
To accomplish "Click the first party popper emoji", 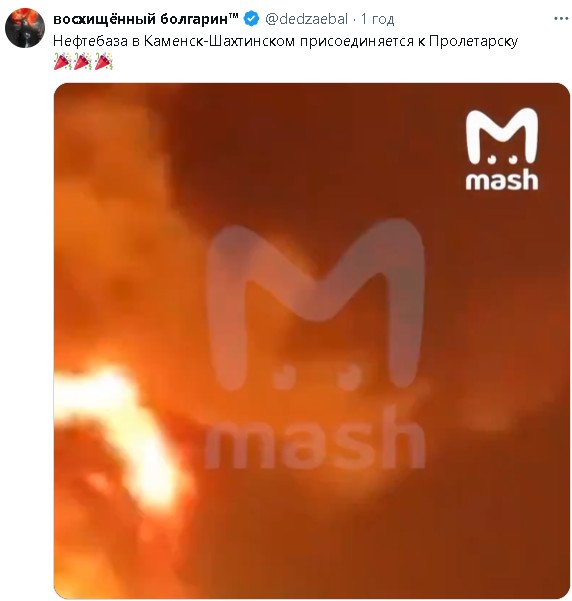I will coord(63,61).
